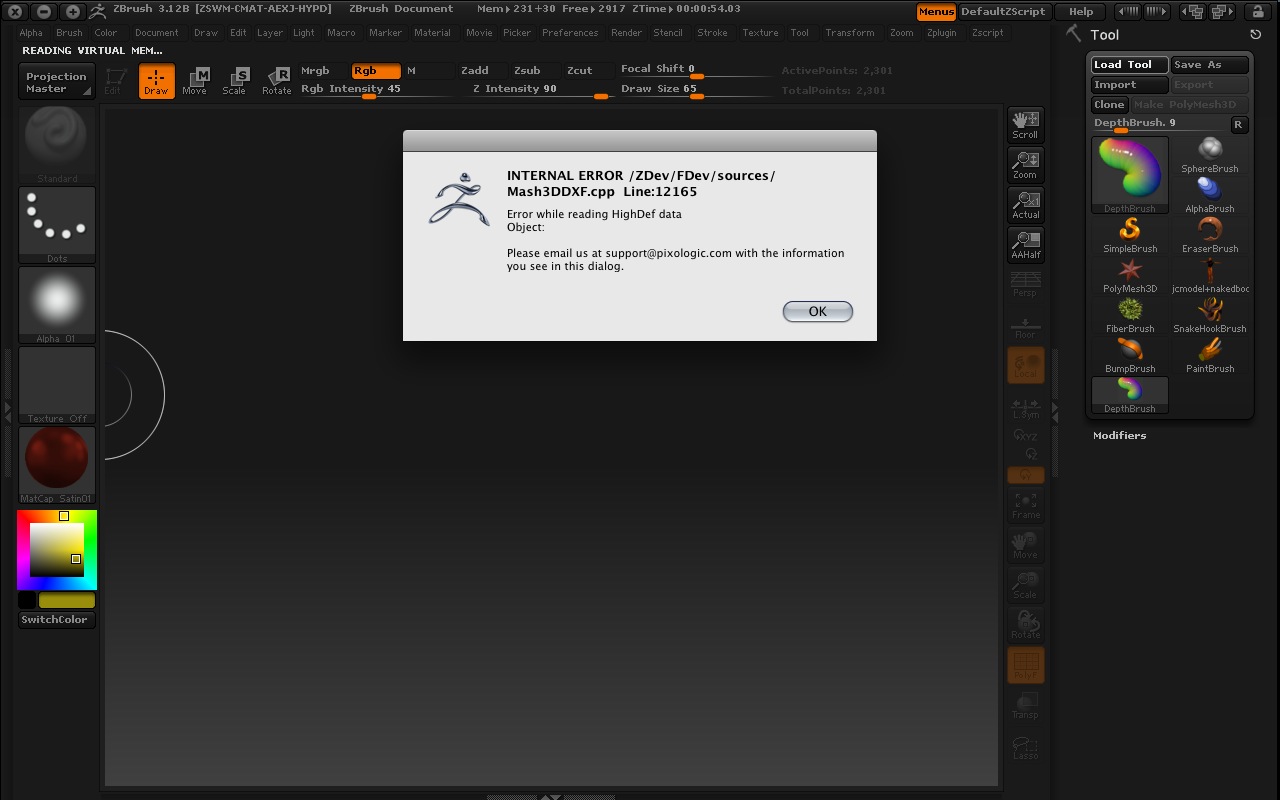Click the Actual size icon
This screenshot has height=800, width=1280.
tap(1025, 204)
